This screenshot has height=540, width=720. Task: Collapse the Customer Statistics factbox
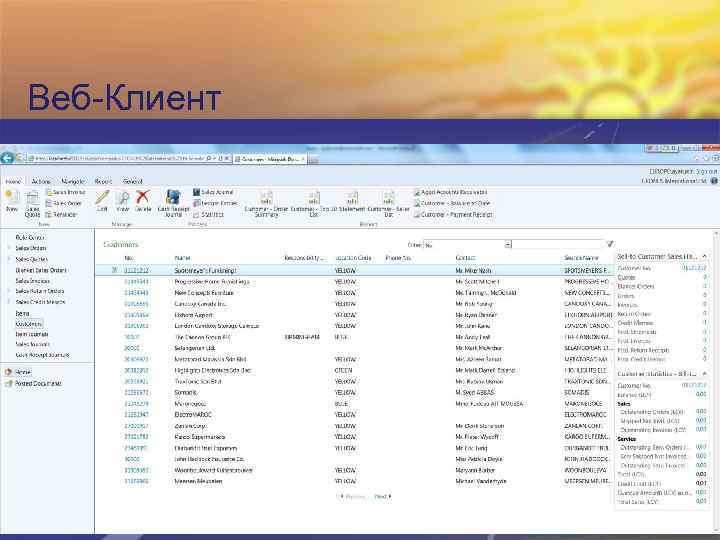[704, 374]
